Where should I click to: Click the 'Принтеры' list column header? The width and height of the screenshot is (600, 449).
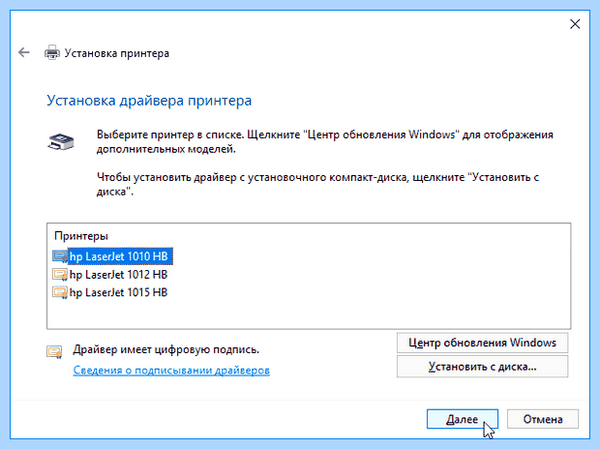[x=81, y=236]
